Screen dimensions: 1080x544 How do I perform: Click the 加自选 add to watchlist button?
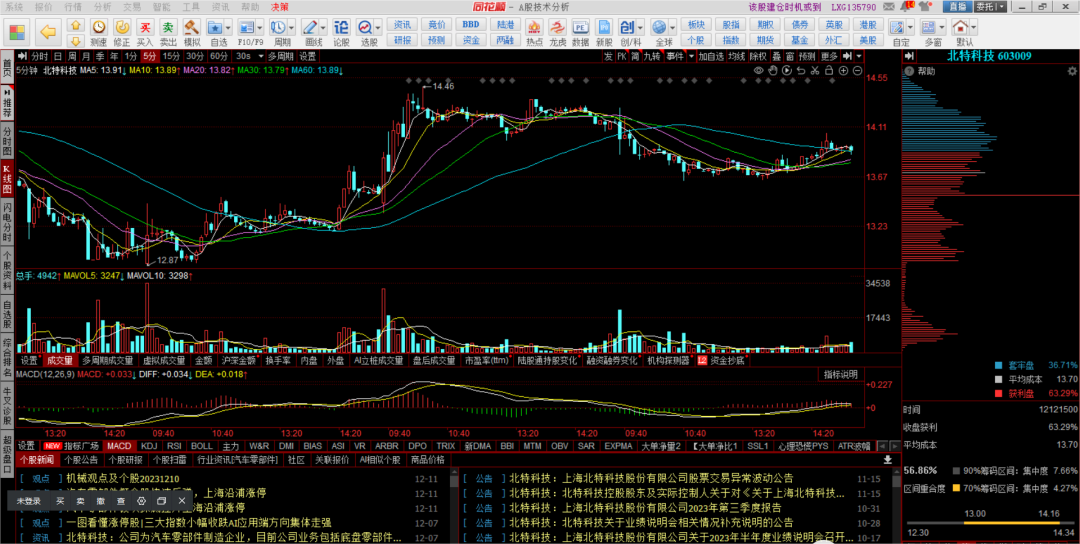tap(711, 56)
